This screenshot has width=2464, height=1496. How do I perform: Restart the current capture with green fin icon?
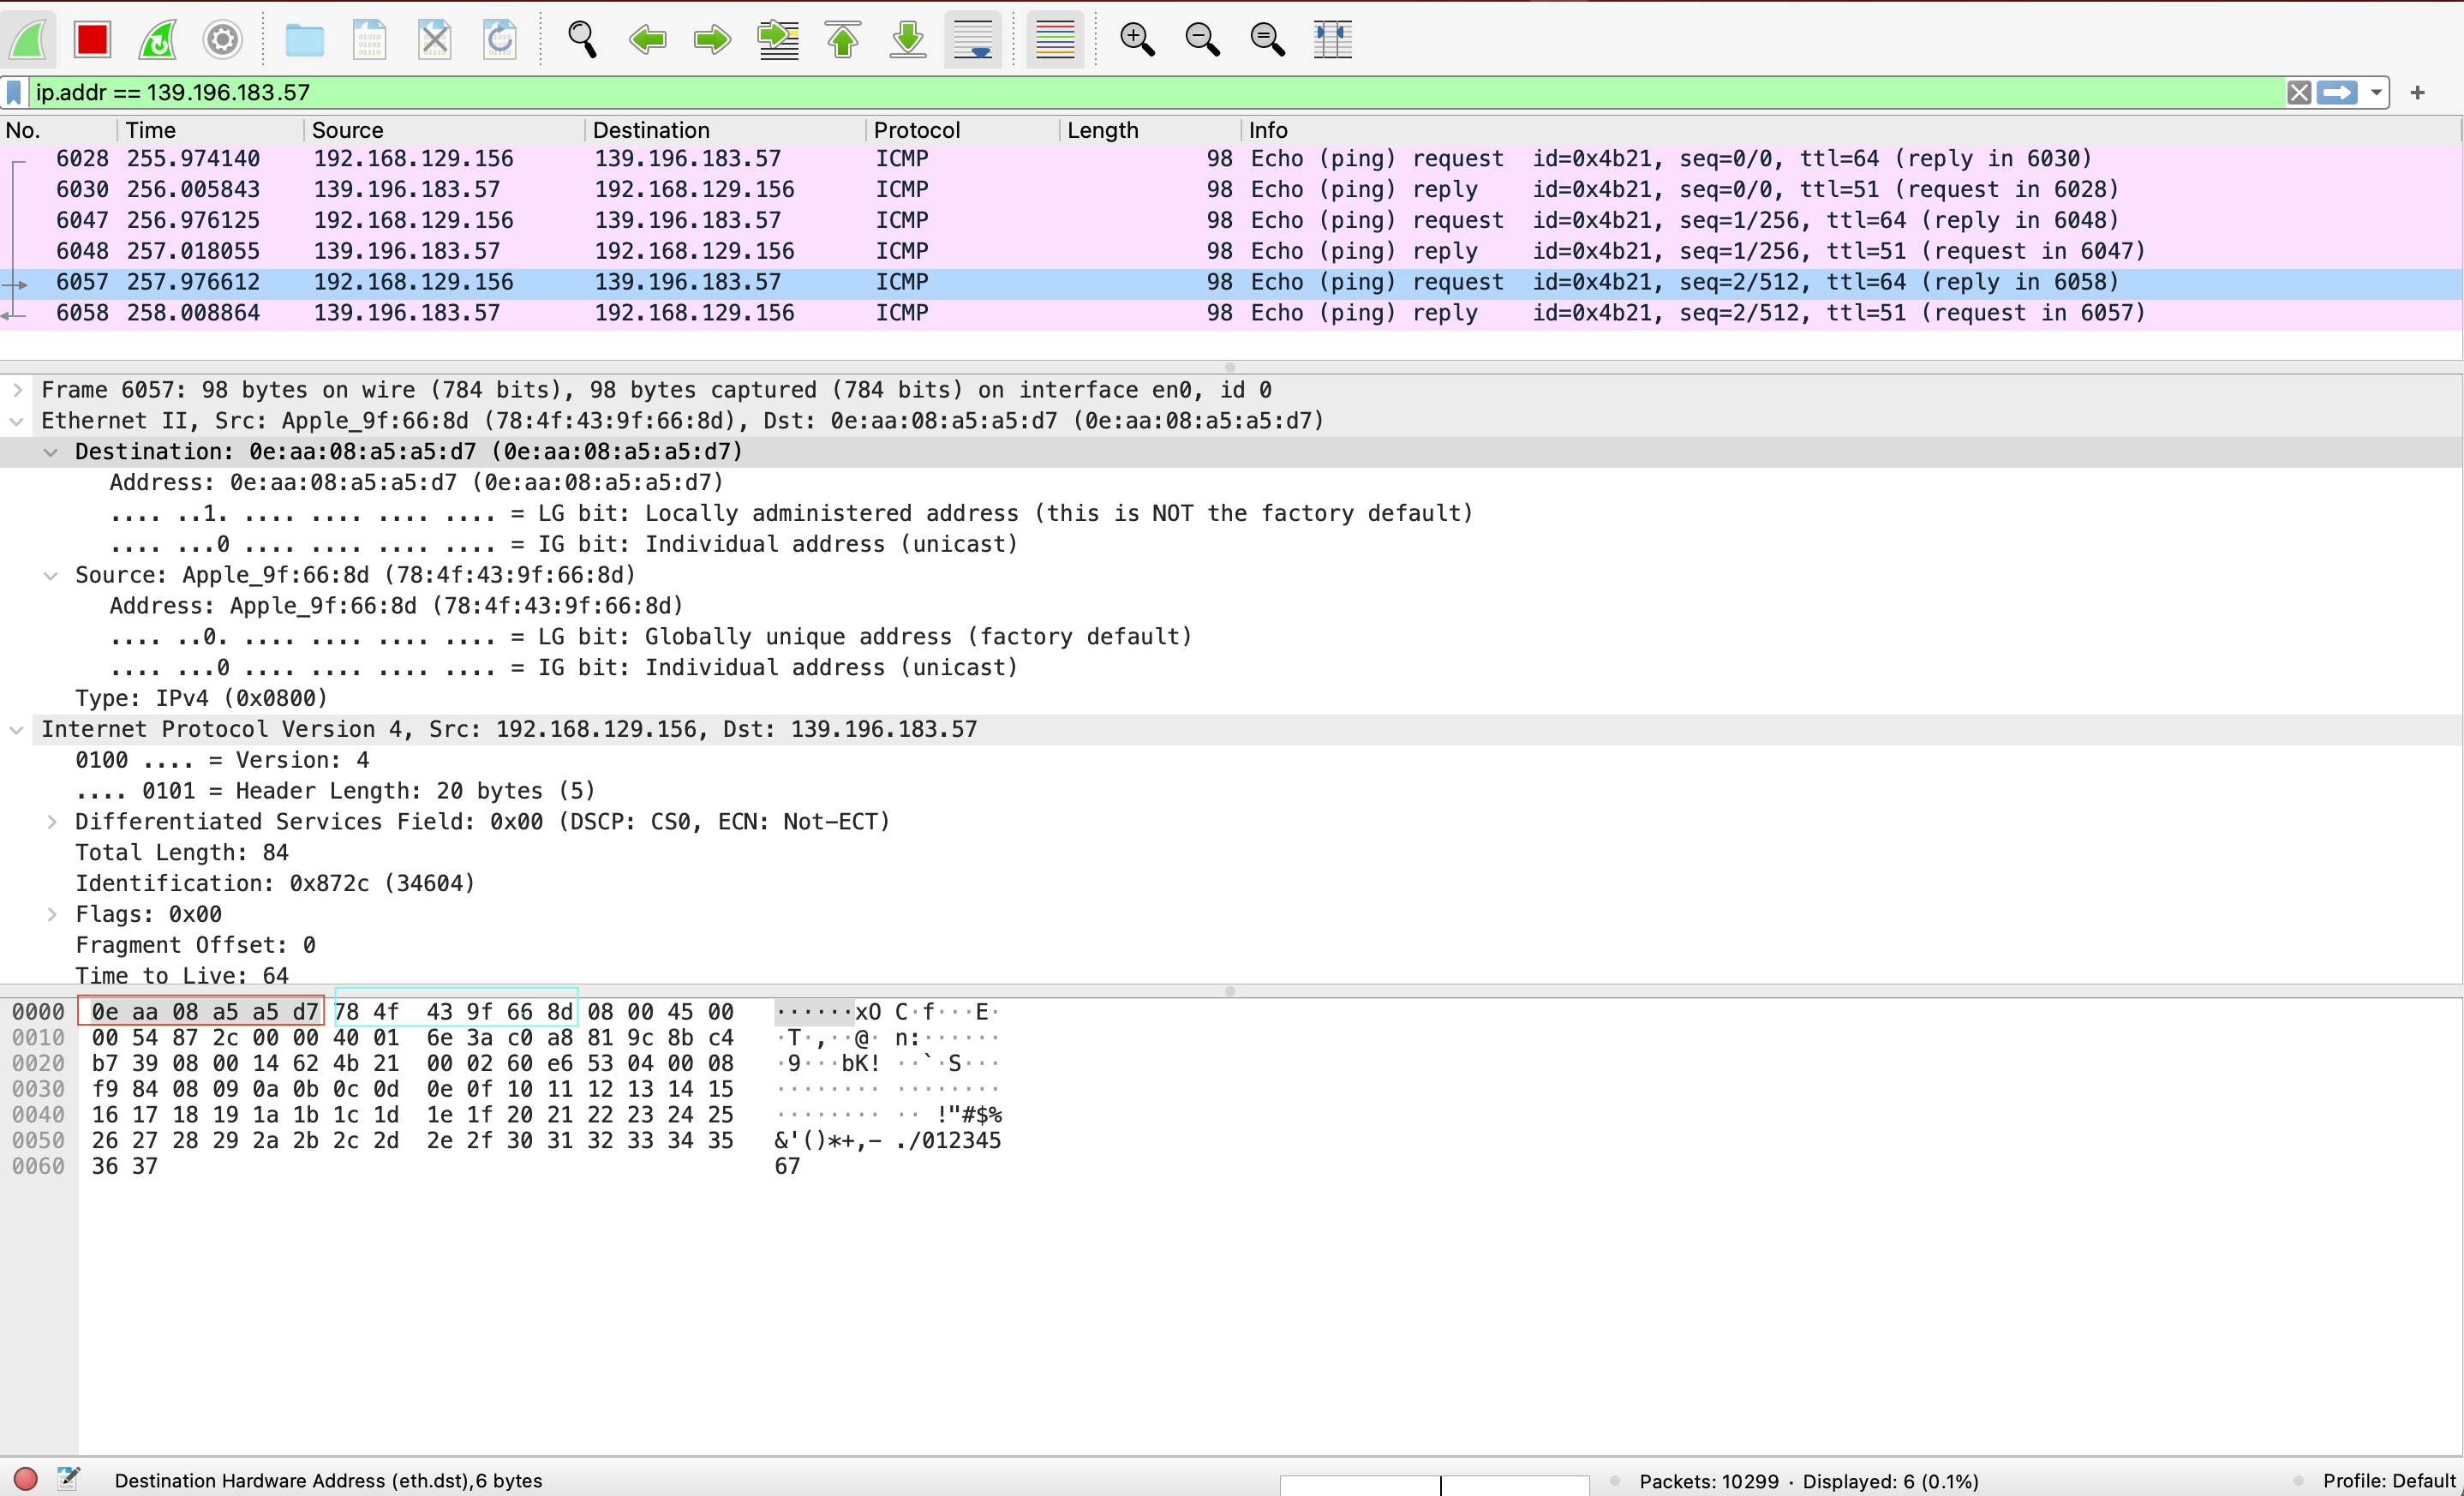(x=158, y=40)
